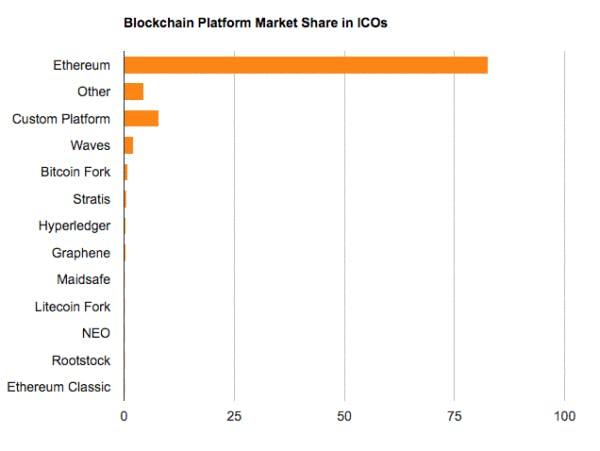Screen dimensions: 600x451
Task: Select the Stratis label
Action: [x=91, y=199]
